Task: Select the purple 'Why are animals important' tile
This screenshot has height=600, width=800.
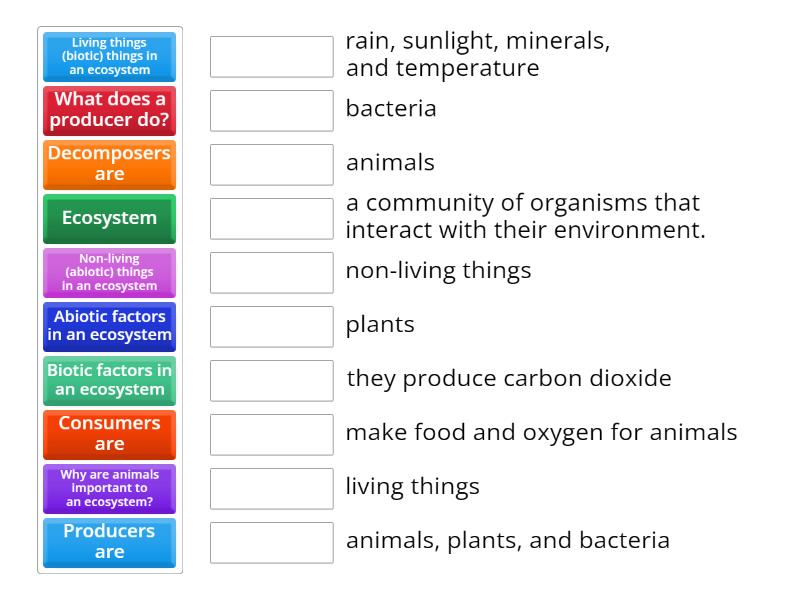Action: pyautogui.click(x=108, y=488)
